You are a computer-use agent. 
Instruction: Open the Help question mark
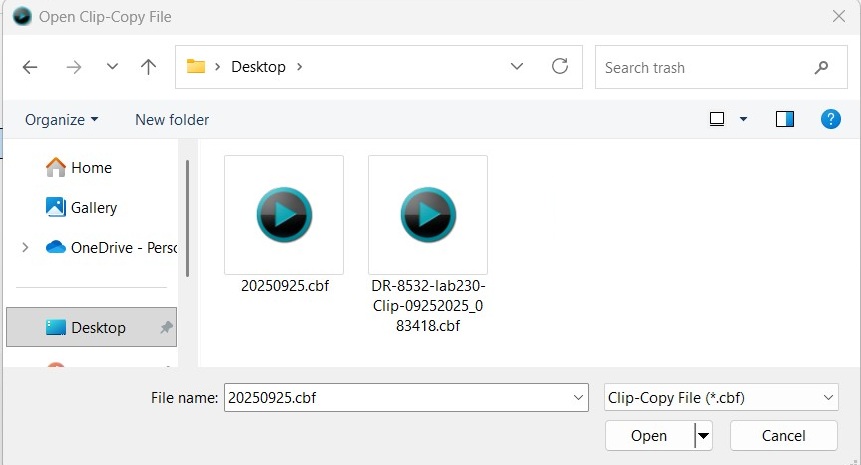[831, 119]
